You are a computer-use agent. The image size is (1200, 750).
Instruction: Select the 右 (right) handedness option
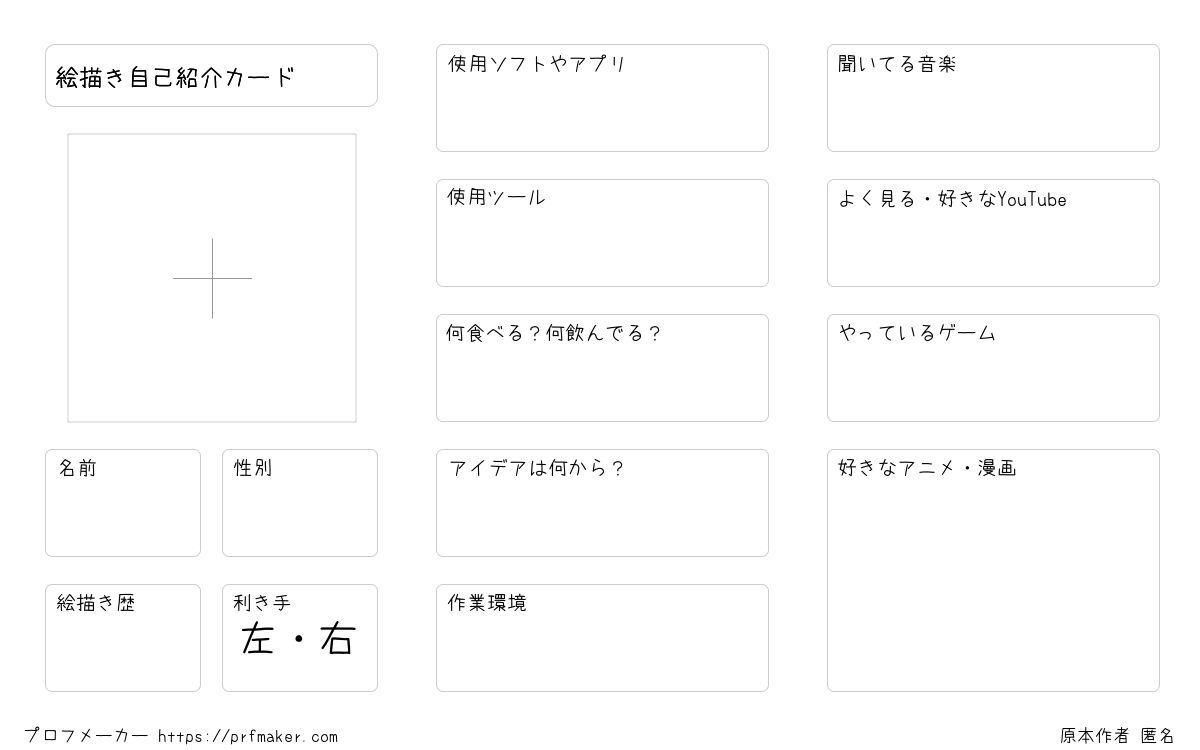point(338,639)
